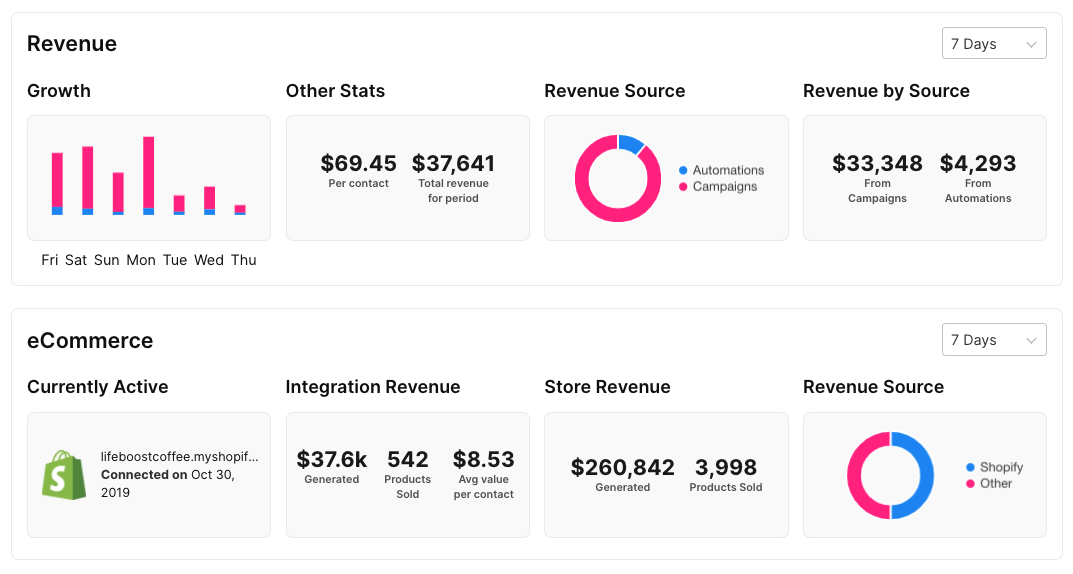Image resolution: width=1073 pixels, height=574 pixels.
Task: Select the Friday bar in Growth chart
Action: click(x=57, y=183)
